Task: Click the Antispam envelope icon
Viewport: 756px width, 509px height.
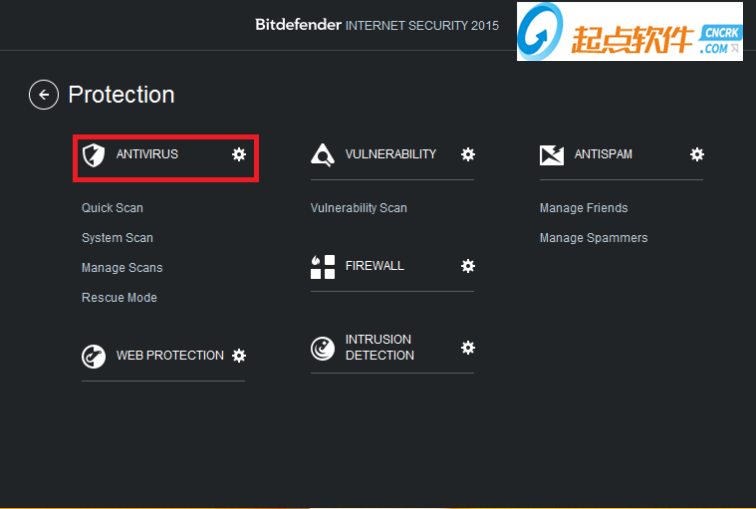Action: pos(552,155)
